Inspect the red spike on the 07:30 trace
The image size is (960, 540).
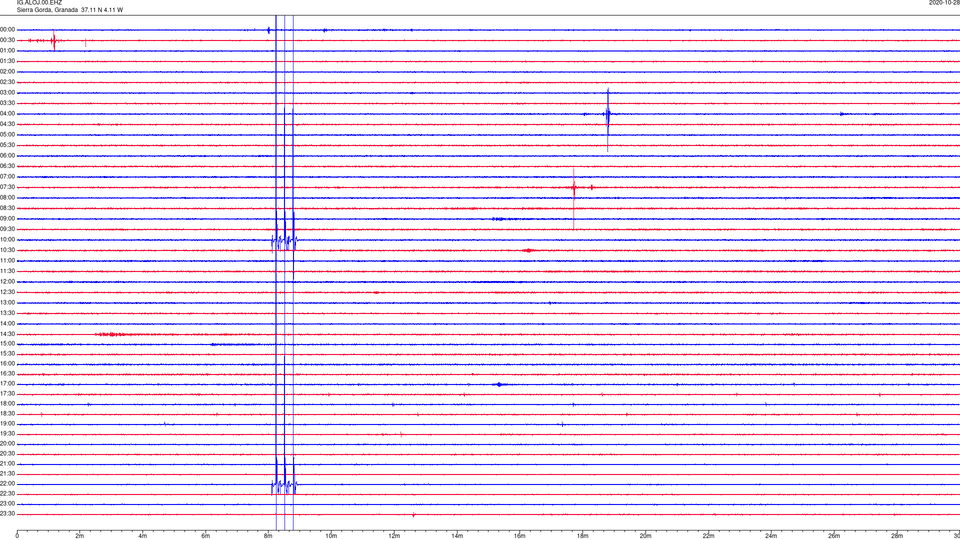[574, 198]
